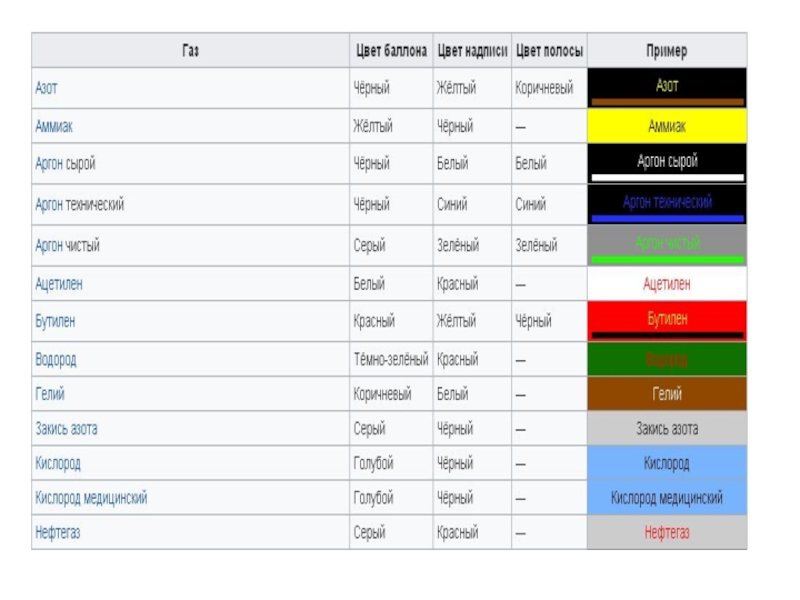Select the dark green Водород example swatch
The image size is (800, 600).
[x=667, y=359]
